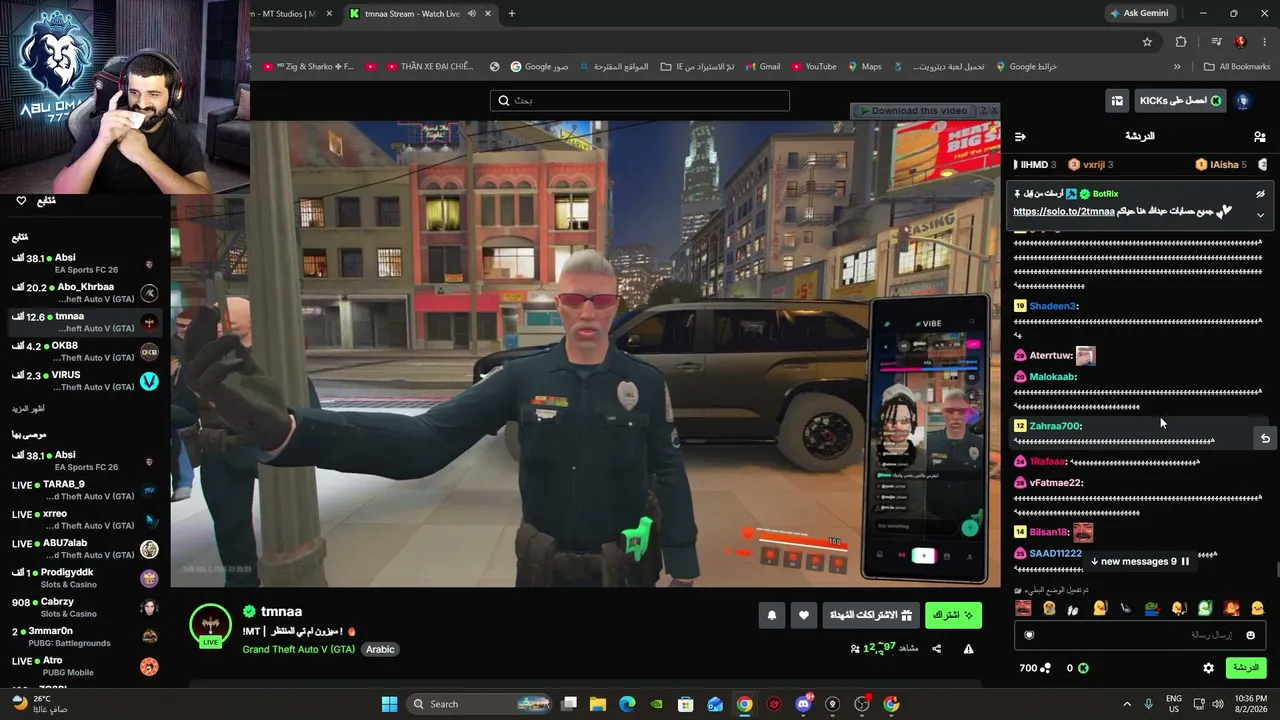This screenshot has width=1280, height=720.
Task: Close the Download this video bar
Action: click(x=993, y=110)
